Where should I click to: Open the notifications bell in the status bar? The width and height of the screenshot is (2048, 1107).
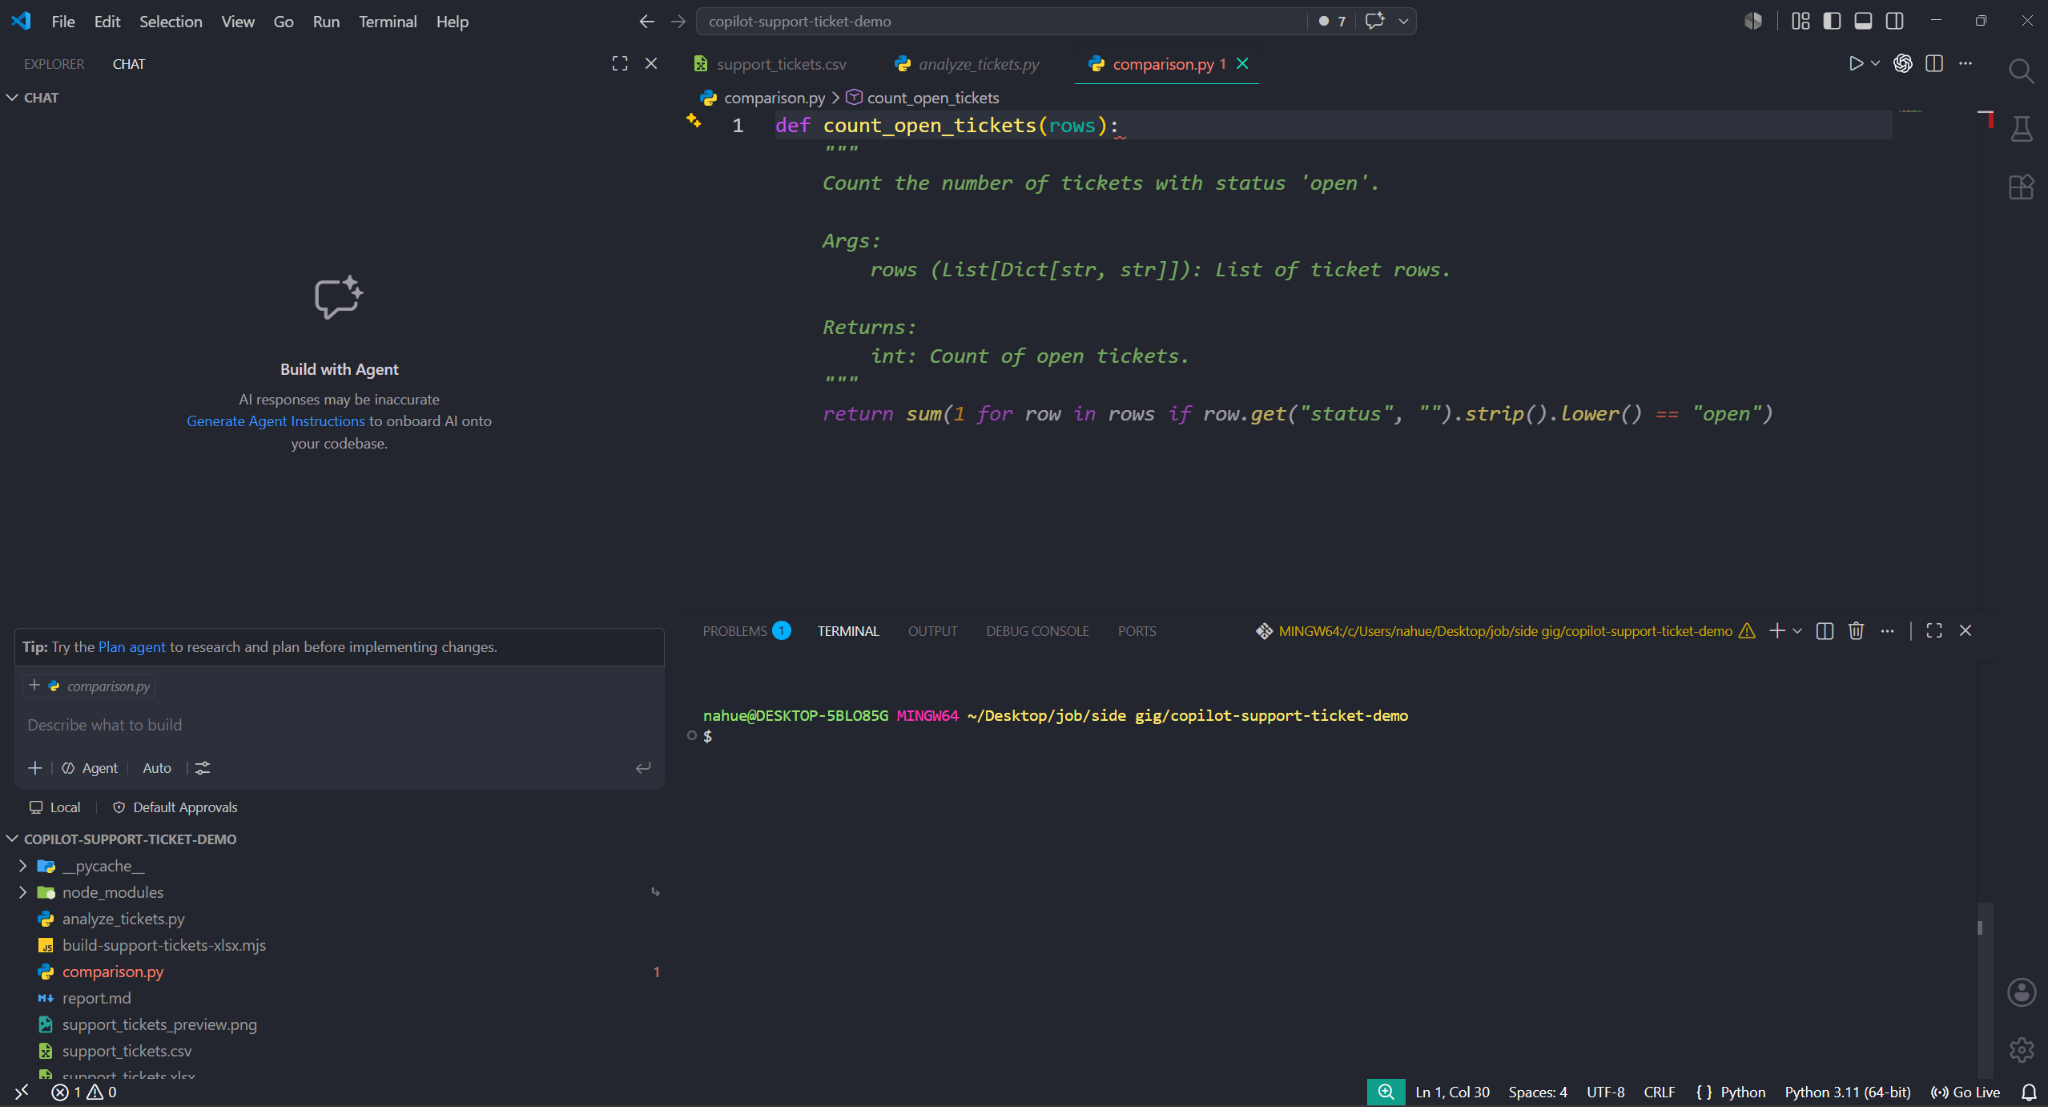point(2028,1092)
